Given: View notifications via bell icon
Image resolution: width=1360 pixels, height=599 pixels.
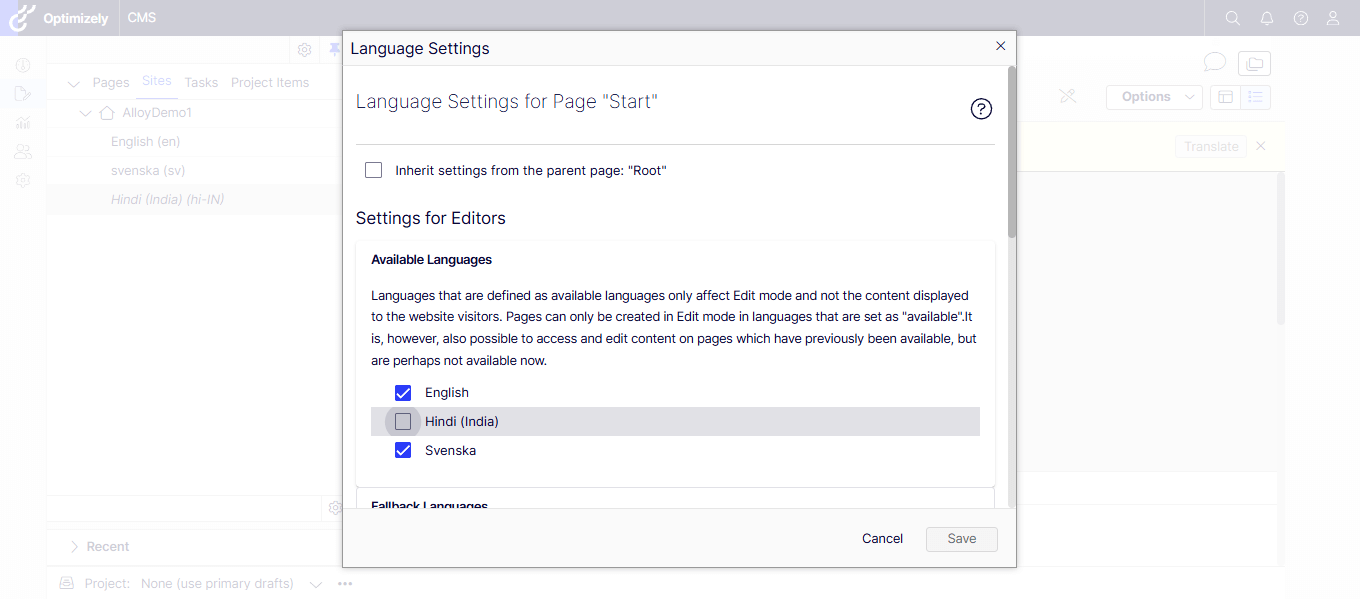Looking at the screenshot, I should (1266, 17).
